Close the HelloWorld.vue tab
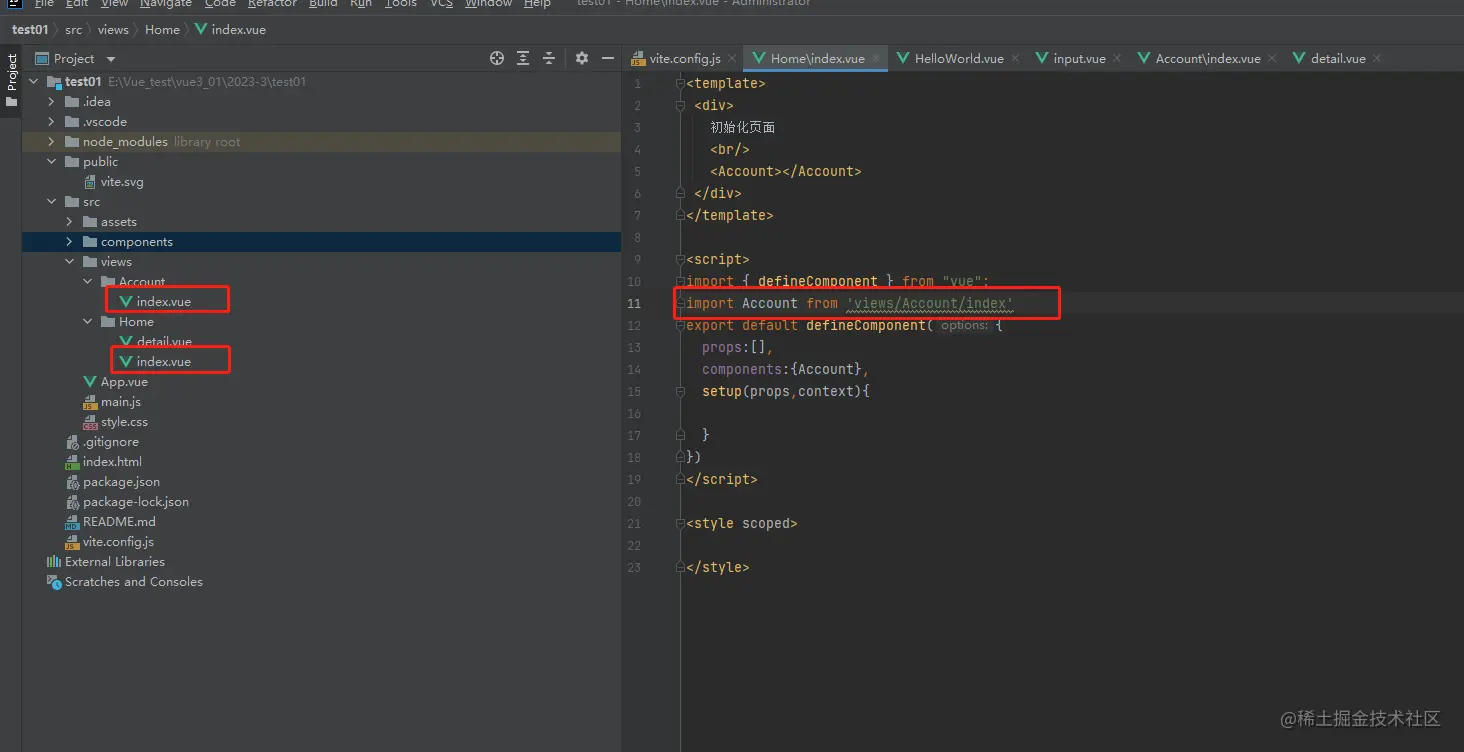This screenshot has width=1464, height=752. coord(1015,59)
